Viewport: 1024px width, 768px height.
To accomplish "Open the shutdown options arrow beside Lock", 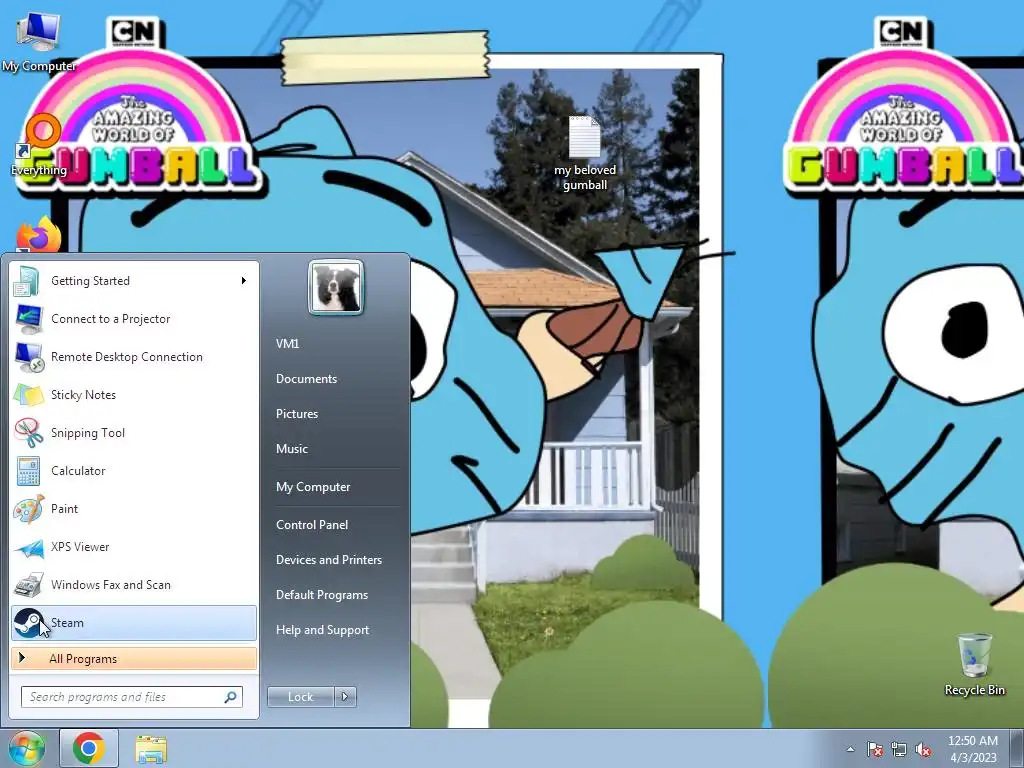I will pos(345,697).
